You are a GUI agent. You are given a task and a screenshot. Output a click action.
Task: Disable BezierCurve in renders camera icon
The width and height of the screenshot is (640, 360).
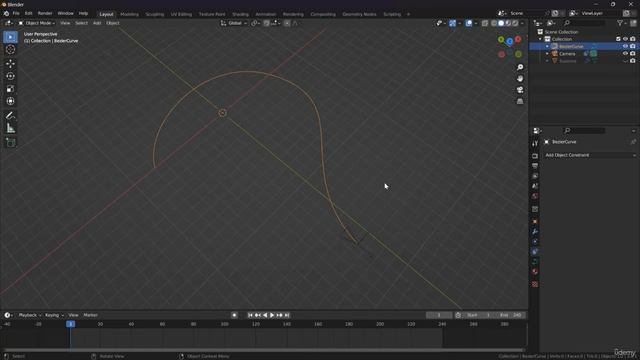pos(633,47)
